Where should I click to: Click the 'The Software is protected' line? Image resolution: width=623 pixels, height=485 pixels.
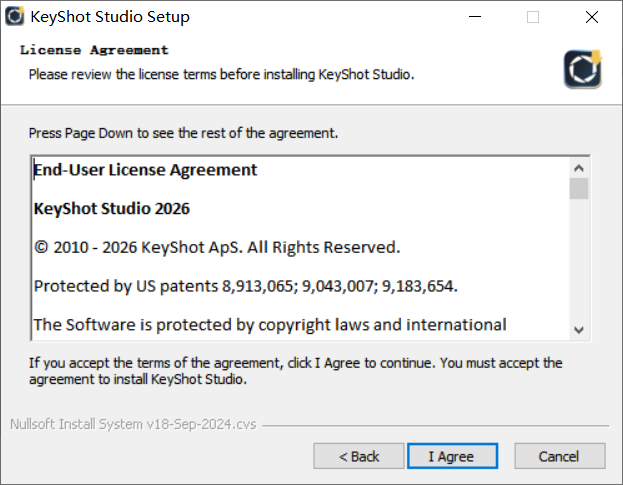coord(270,325)
